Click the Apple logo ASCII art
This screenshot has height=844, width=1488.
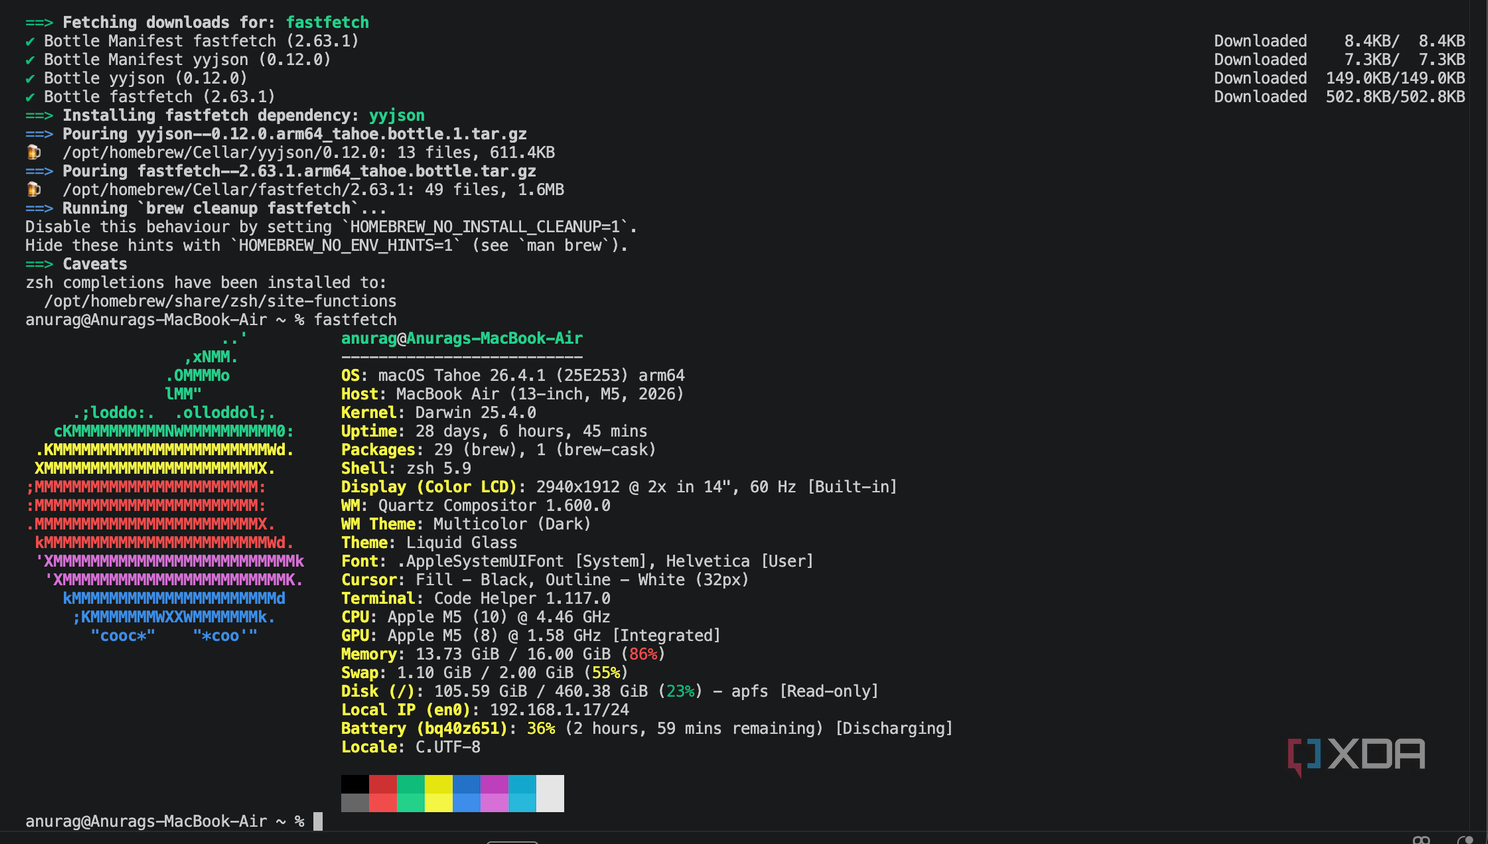tap(165, 487)
